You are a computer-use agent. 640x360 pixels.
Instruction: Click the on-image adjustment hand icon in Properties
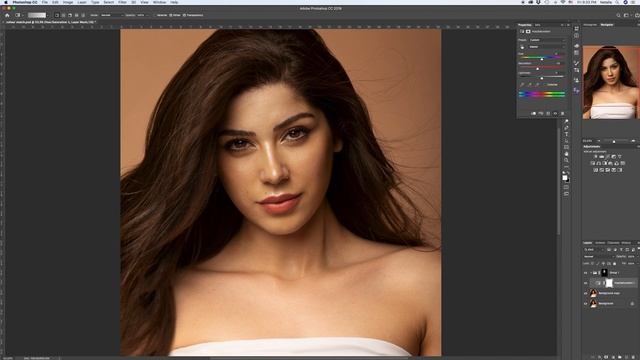point(522,47)
